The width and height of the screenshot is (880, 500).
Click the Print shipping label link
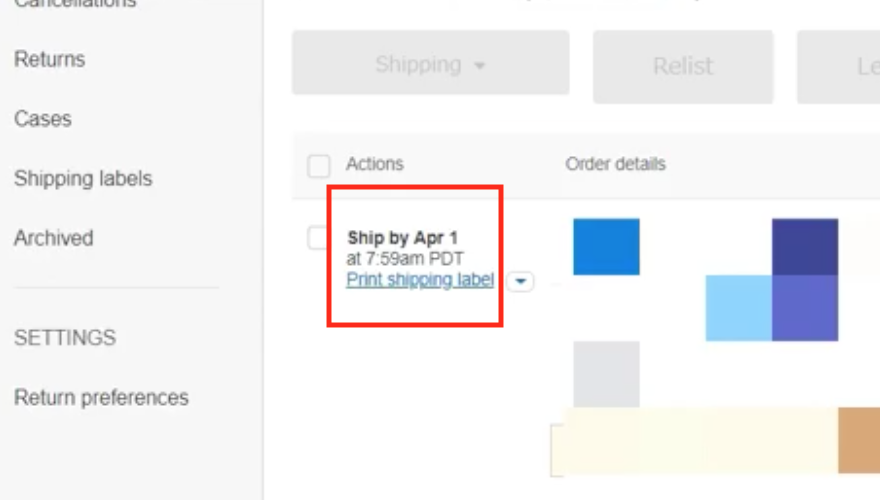[x=420, y=279]
